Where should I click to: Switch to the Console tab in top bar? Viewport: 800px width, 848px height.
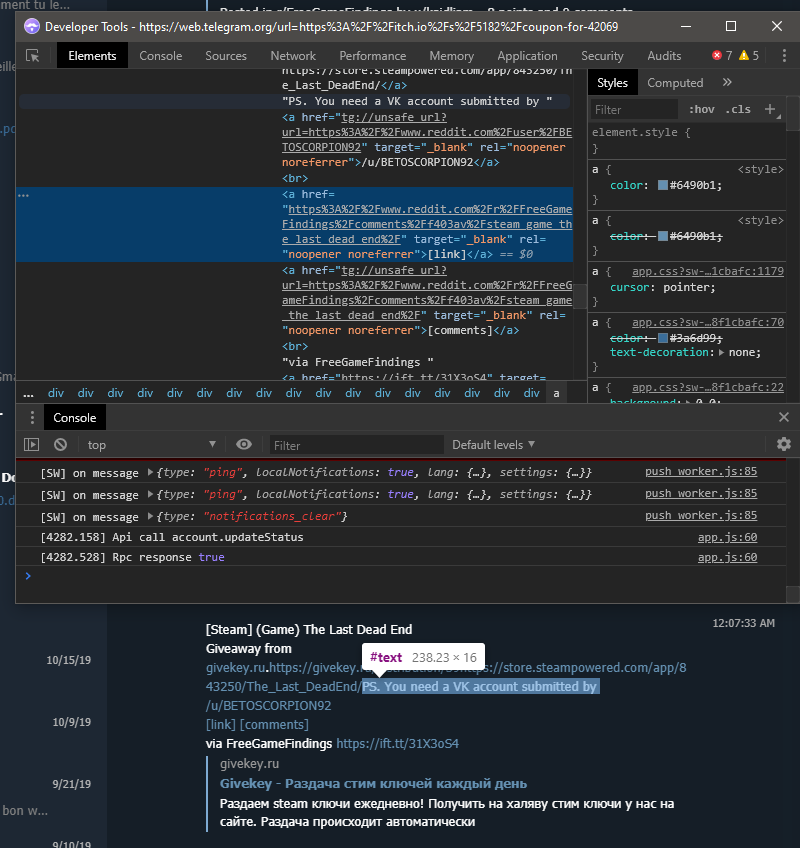161,56
